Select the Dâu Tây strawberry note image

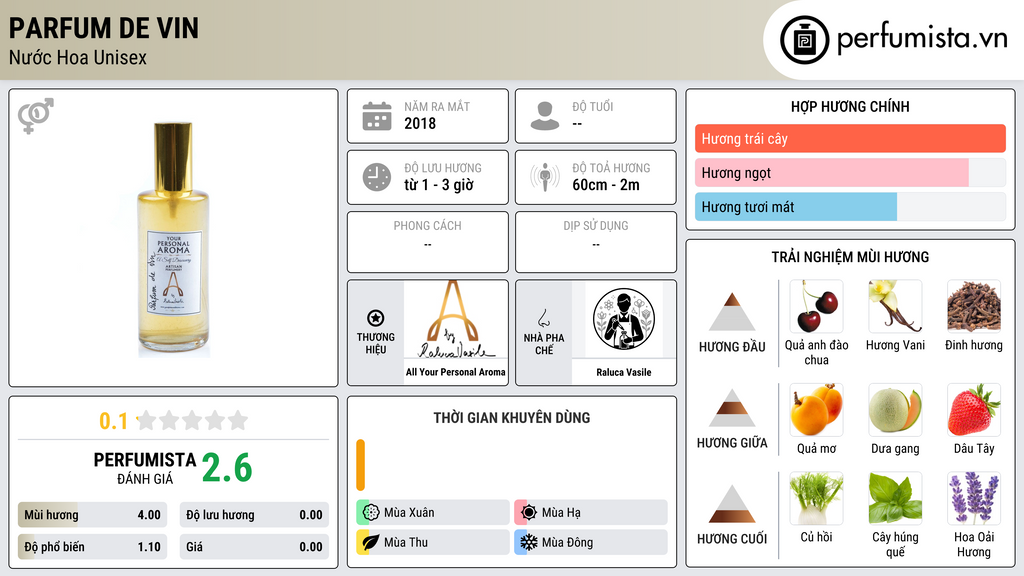tap(974, 409)
